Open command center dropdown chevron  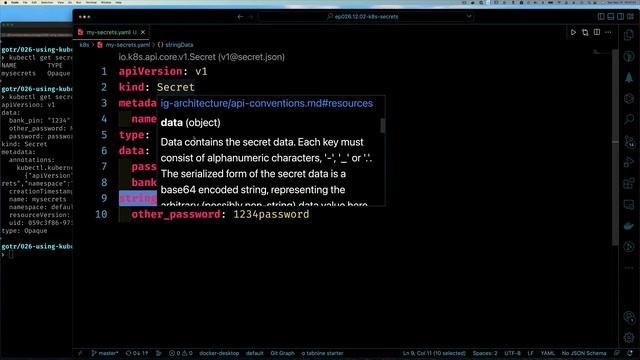[x=469, y=17]
